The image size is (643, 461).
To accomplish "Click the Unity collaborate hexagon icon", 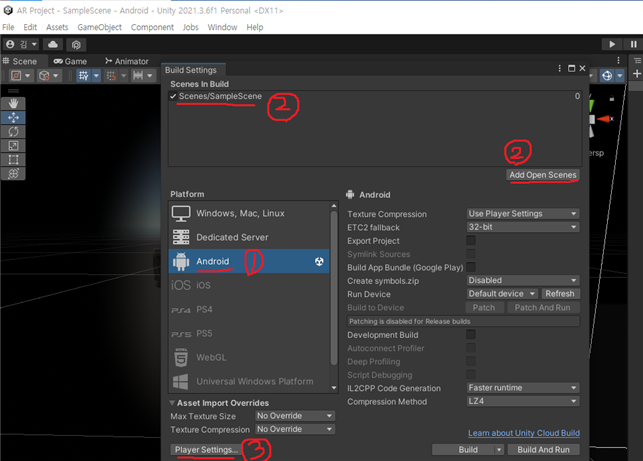I will 76,44.
